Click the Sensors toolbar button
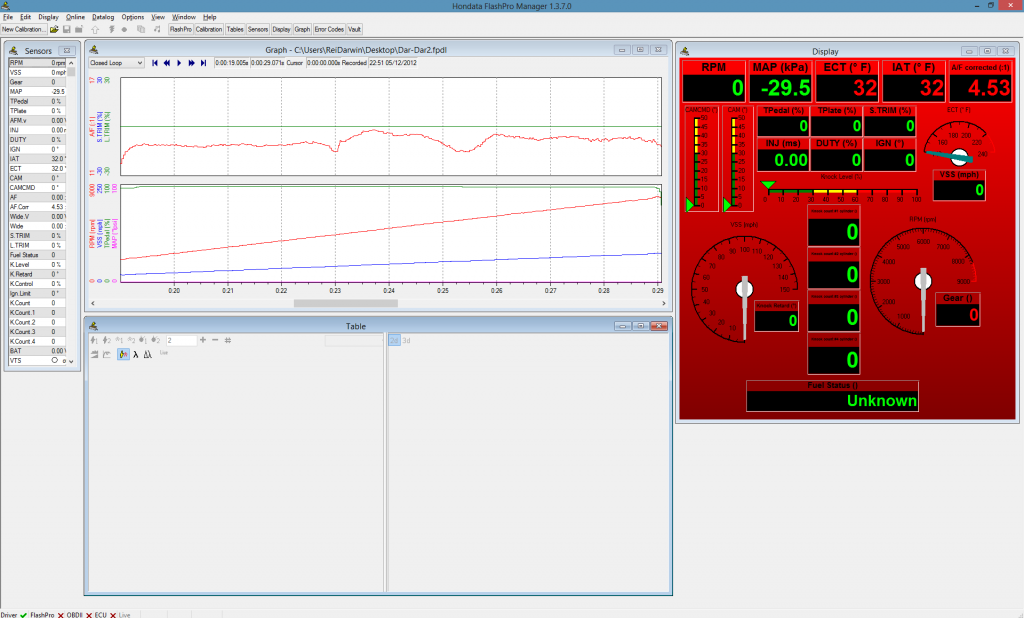This screenshot has width=1024, height=618. [258, 29]
